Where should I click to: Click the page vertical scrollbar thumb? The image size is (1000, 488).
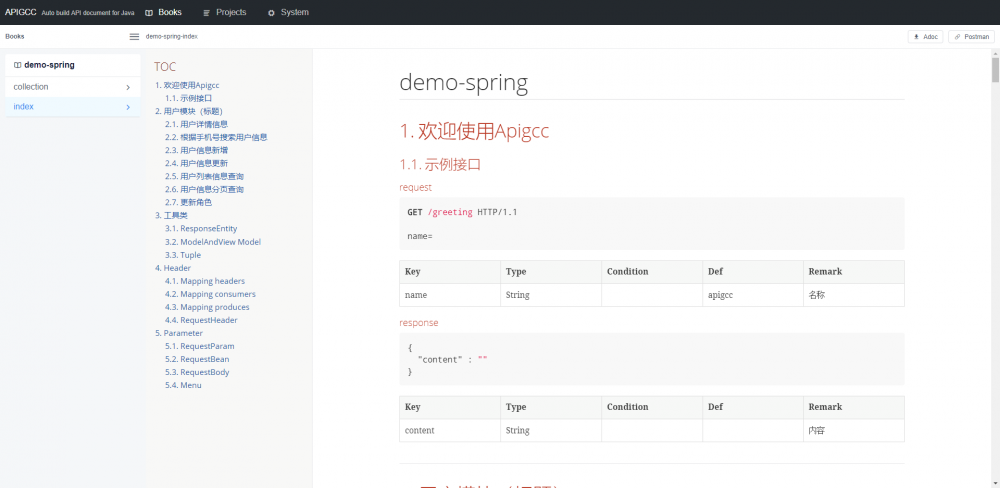coord(995,70)
